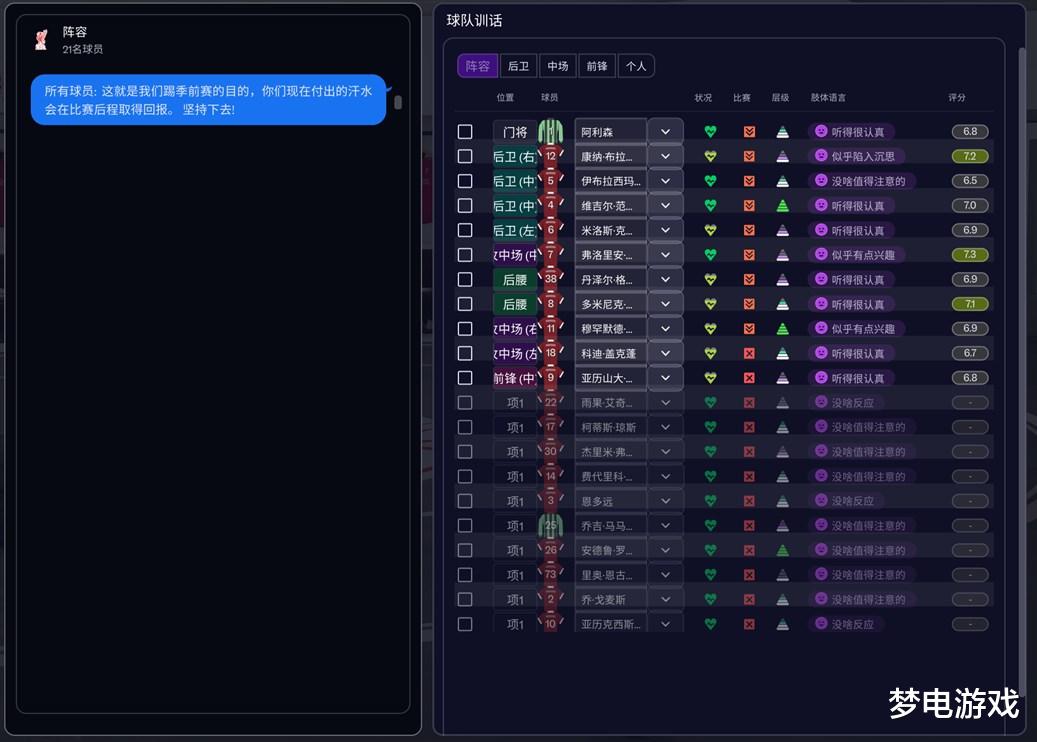
Task: Tick the checkbox for 柯蒂斯·琼斯
Action: (465, 427)
